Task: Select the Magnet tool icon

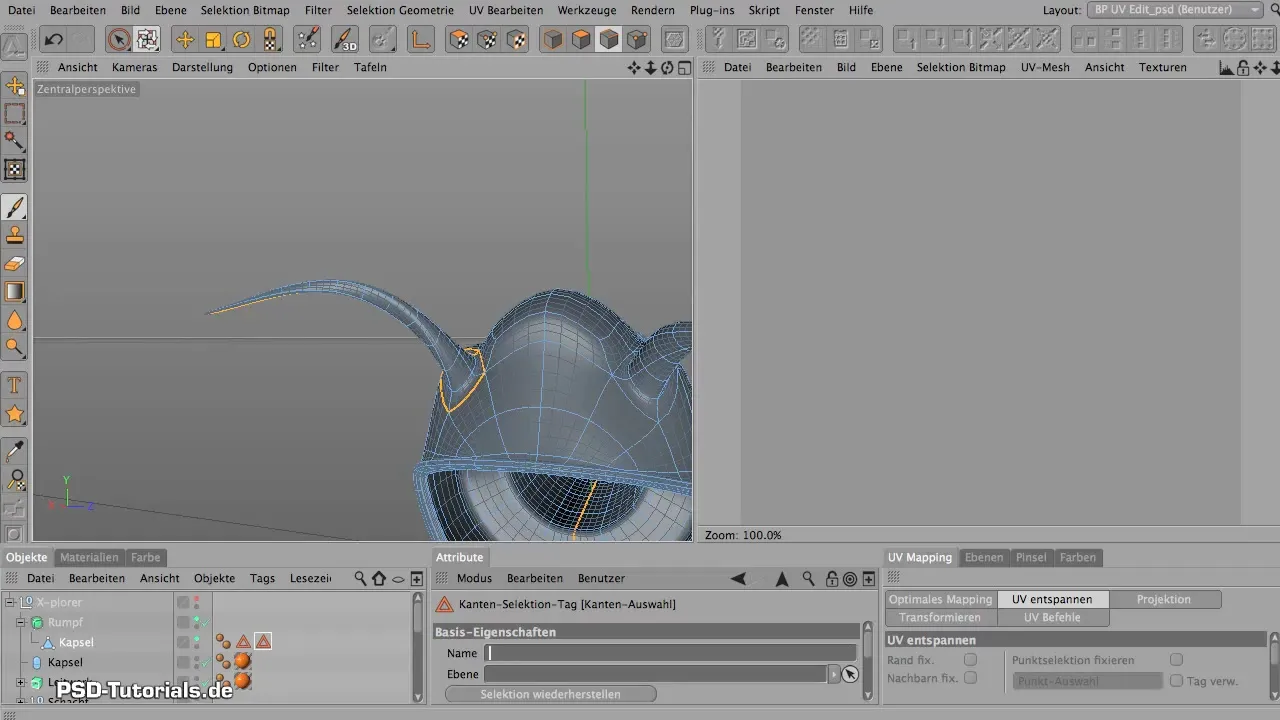Action: click(x=270, y=40)
